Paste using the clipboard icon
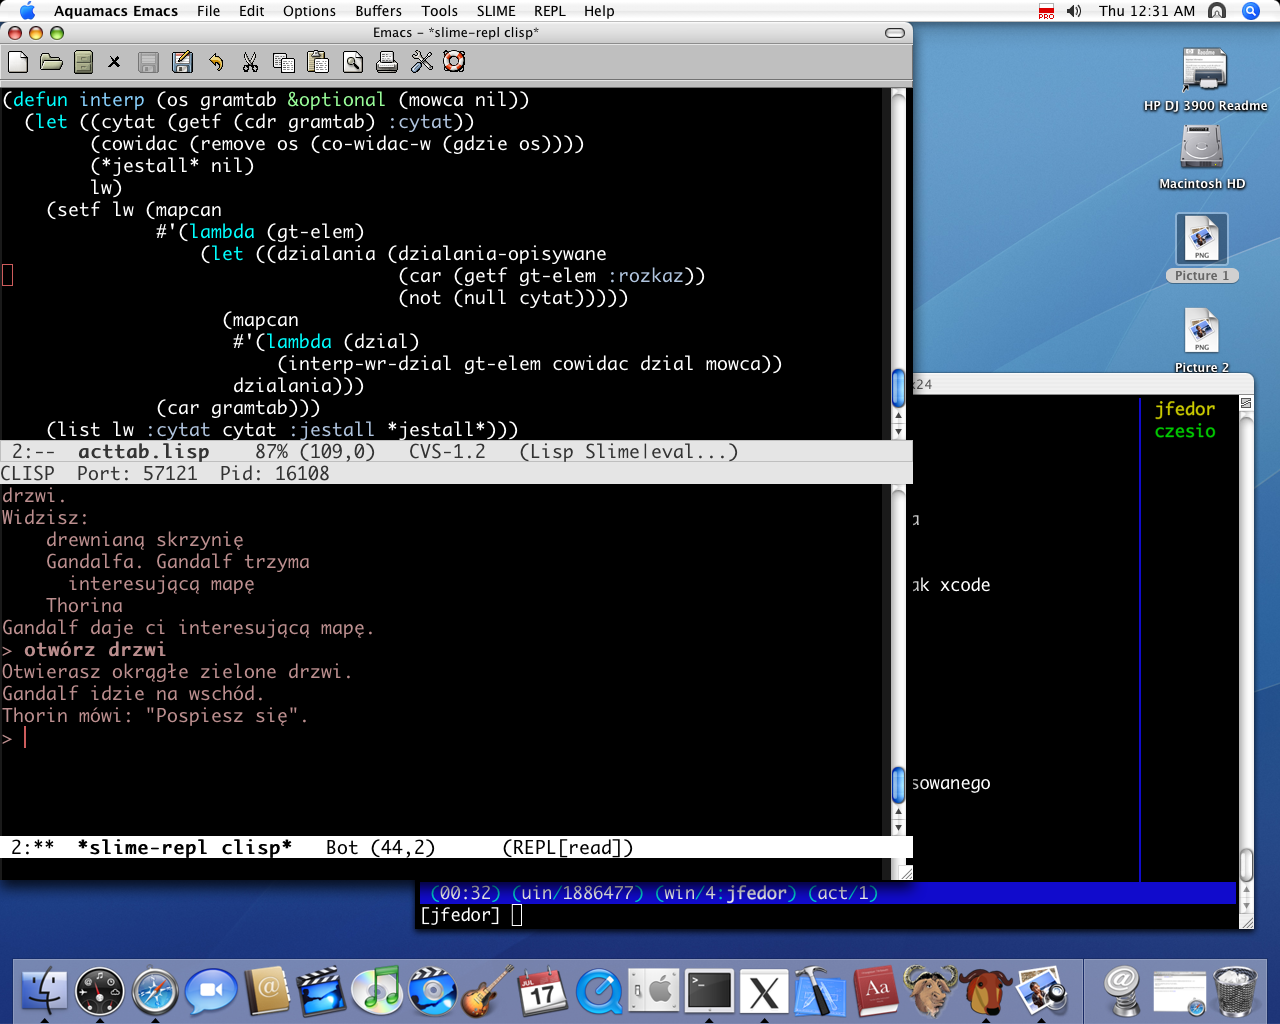This screenshot has height=1024, width=1280. coord(318,62)
